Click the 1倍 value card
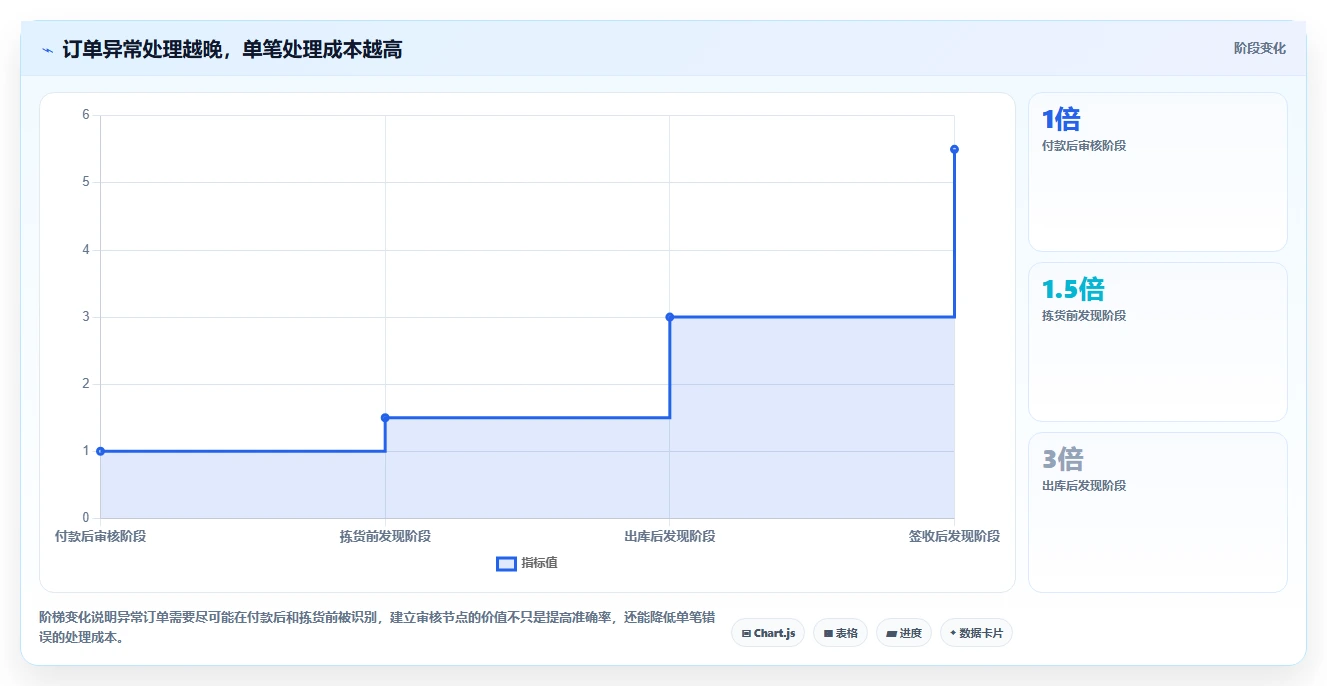 (x=1157, y=172)
